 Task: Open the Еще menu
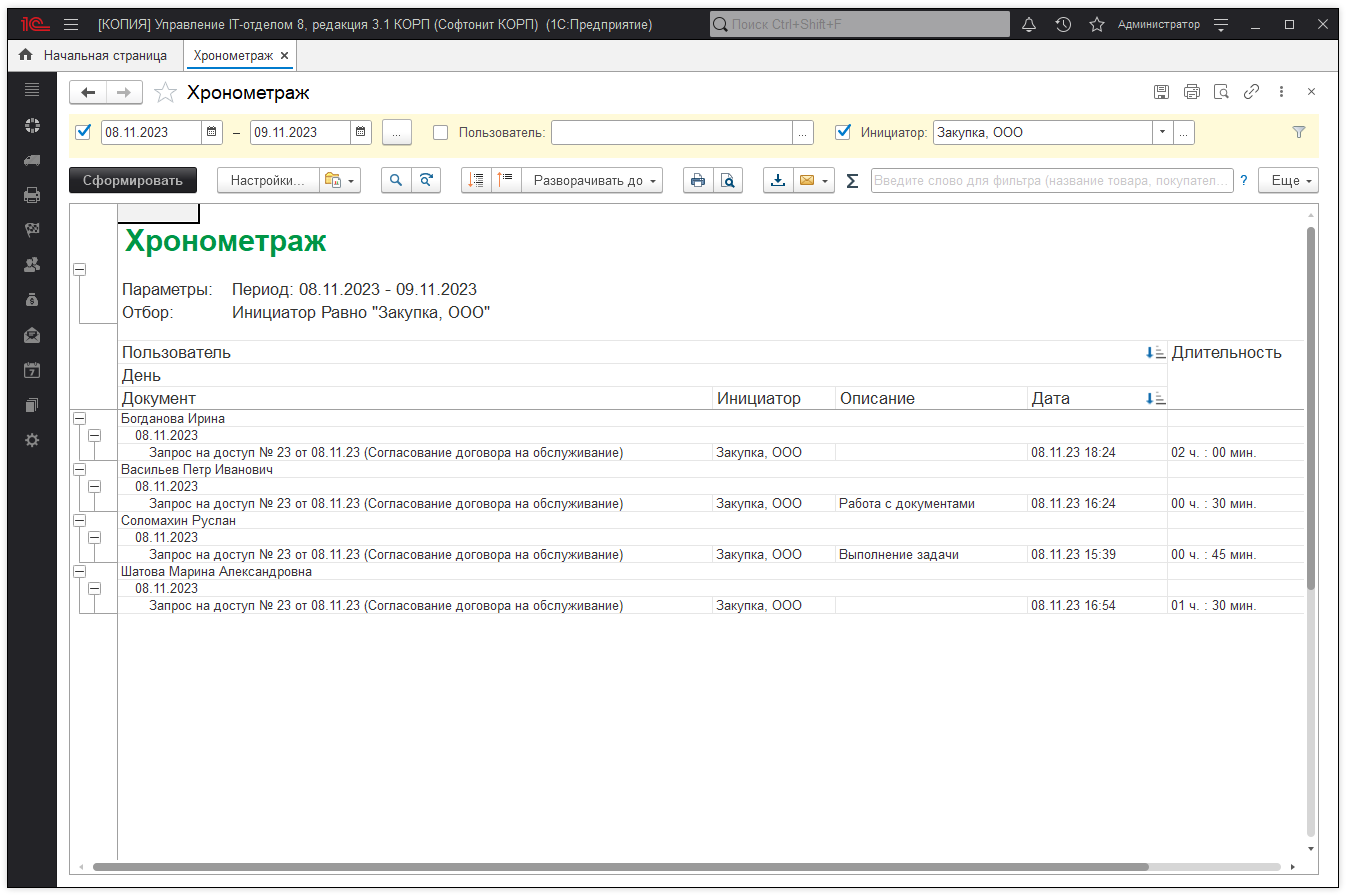tap(1288, 181)
